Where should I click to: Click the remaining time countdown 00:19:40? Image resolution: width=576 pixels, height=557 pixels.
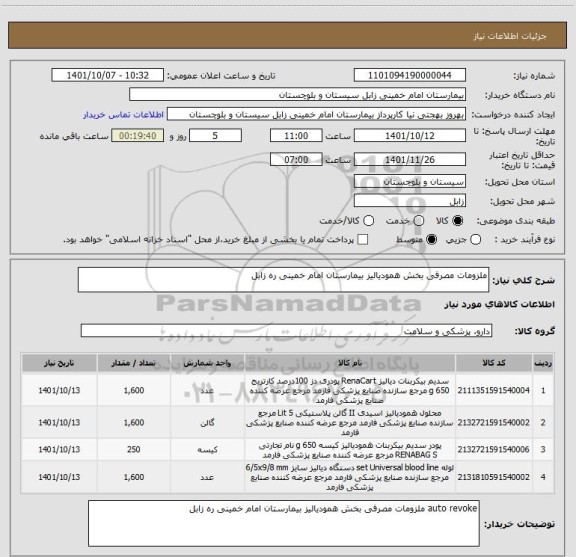click(138, 136)
